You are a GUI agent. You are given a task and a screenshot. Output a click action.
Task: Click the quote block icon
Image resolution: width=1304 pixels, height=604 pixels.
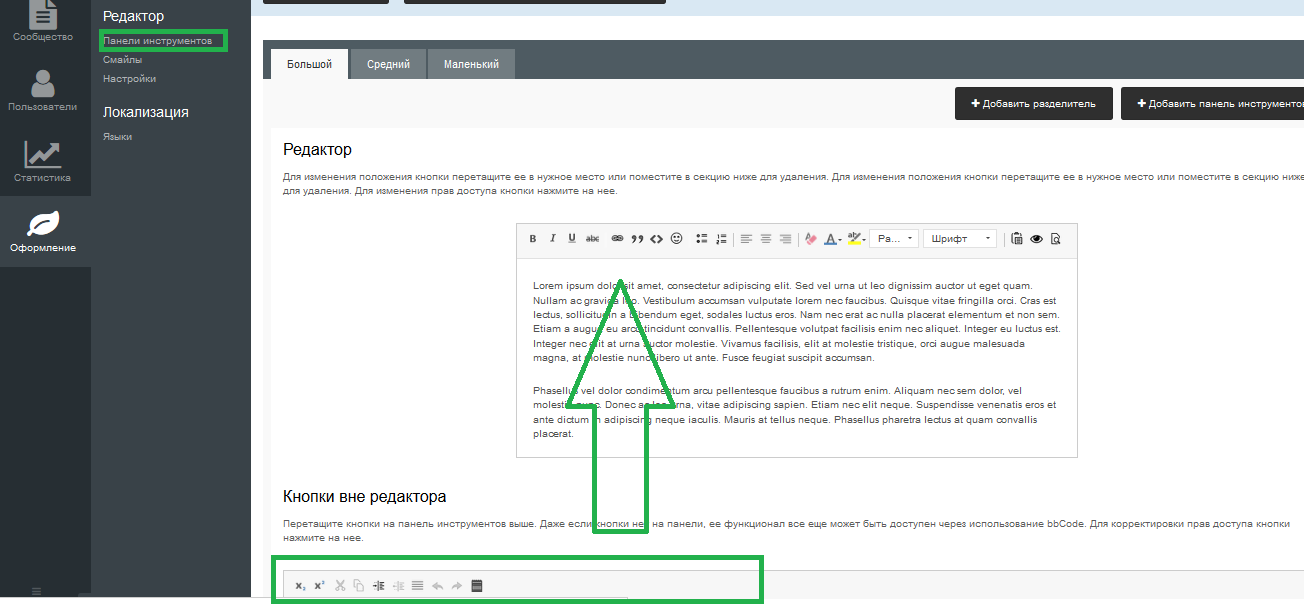click(x=637, y=239)
